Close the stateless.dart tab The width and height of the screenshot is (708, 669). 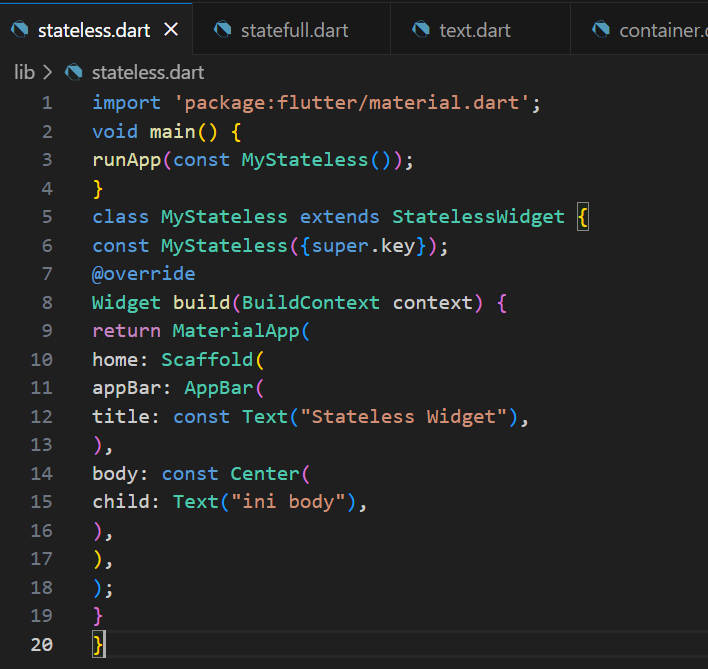pyautogui.click(x=171, y=30)
